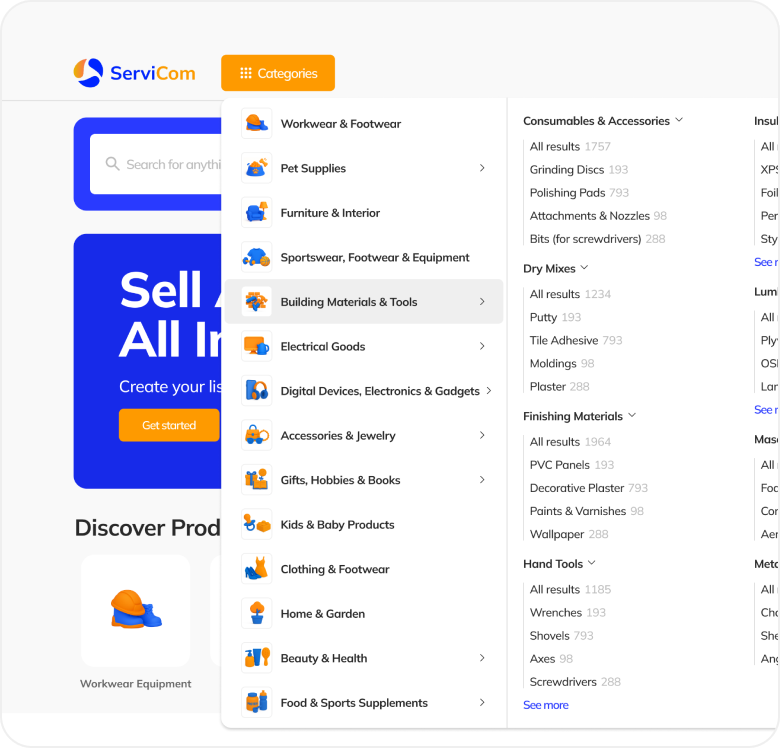Open PVC Panels 193 subcategory
Viewport: 780px width, 748px height.
click(x=572, y=465)
